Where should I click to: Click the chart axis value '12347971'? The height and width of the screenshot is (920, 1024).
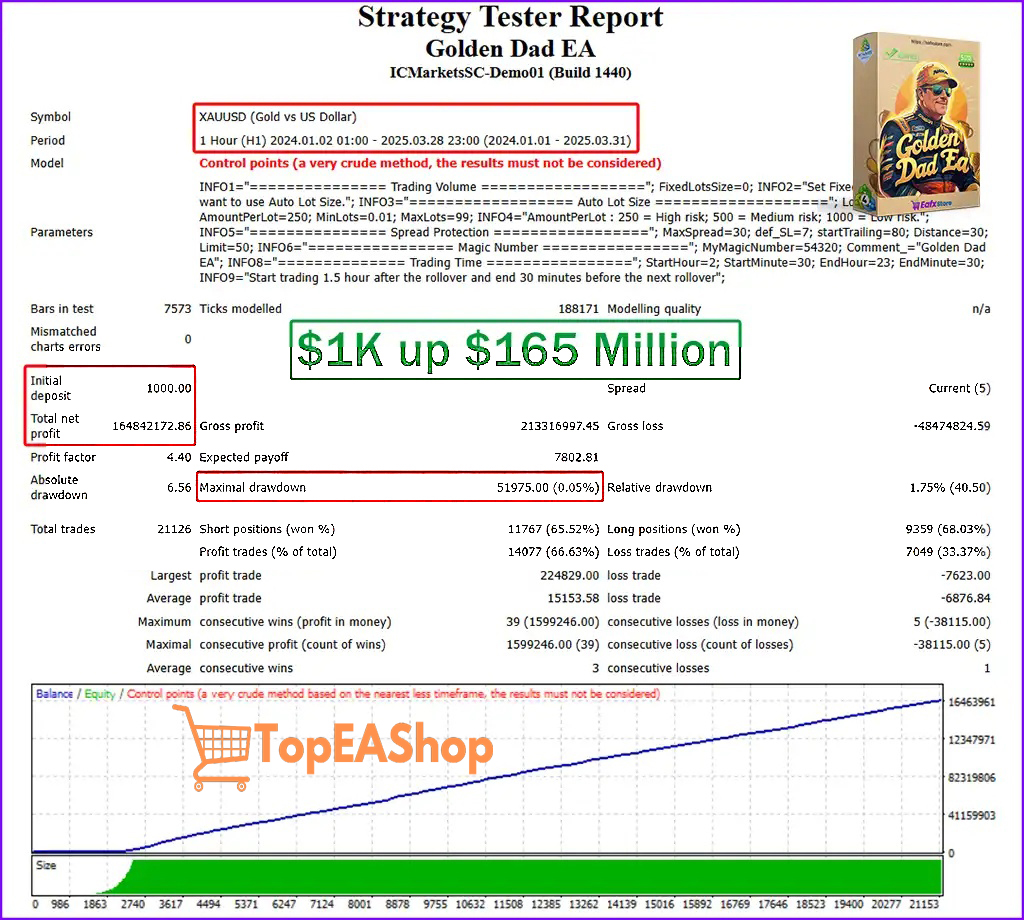972,740
